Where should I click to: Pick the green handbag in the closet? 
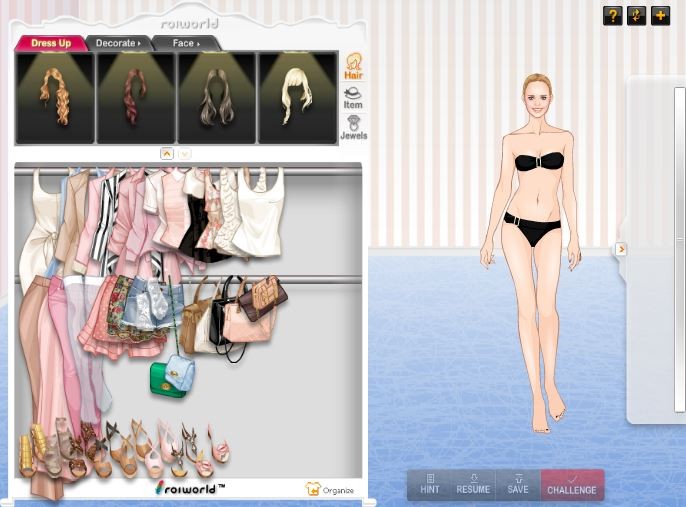[168, 380]
